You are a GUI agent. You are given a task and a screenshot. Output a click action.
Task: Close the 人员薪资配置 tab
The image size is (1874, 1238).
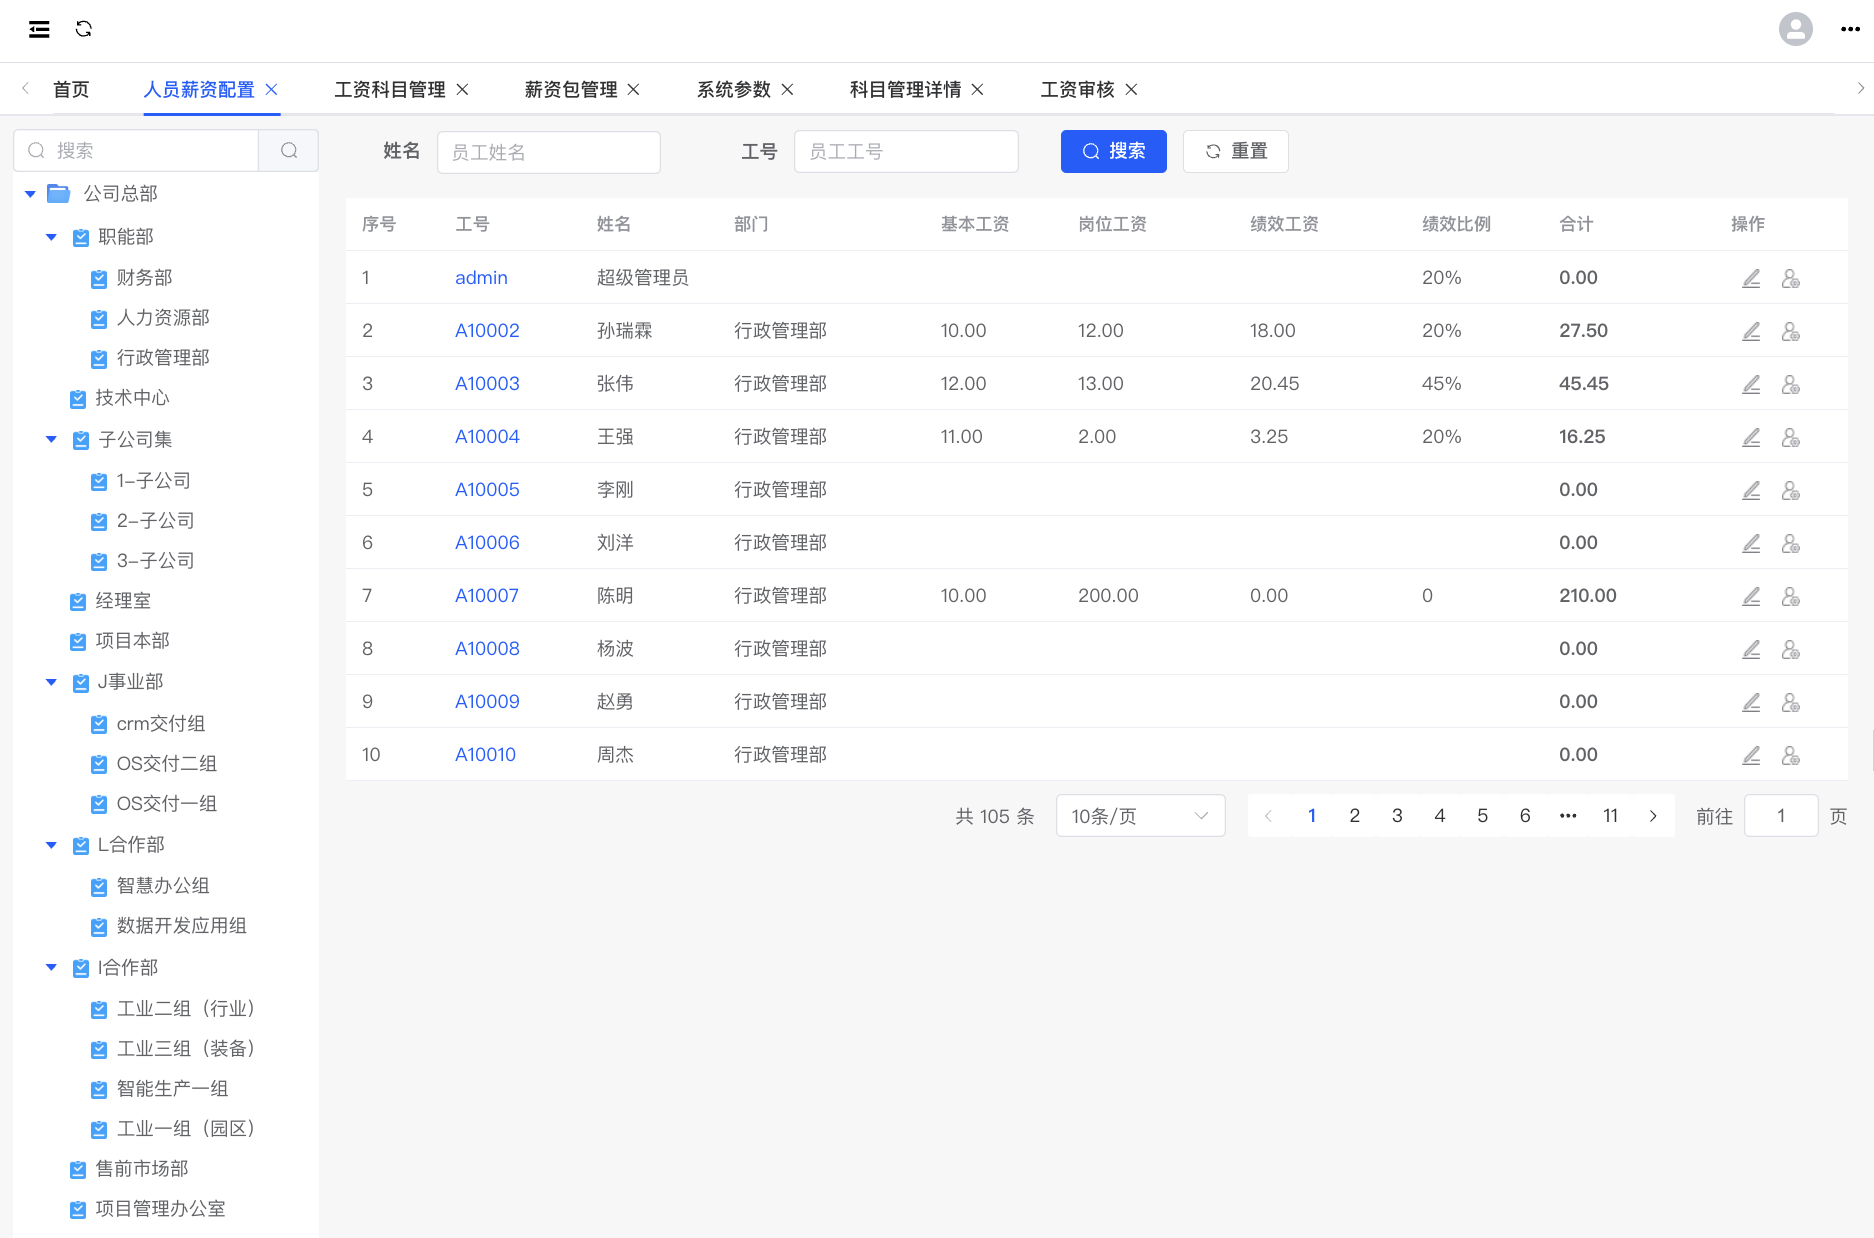[x=271, y=89]
